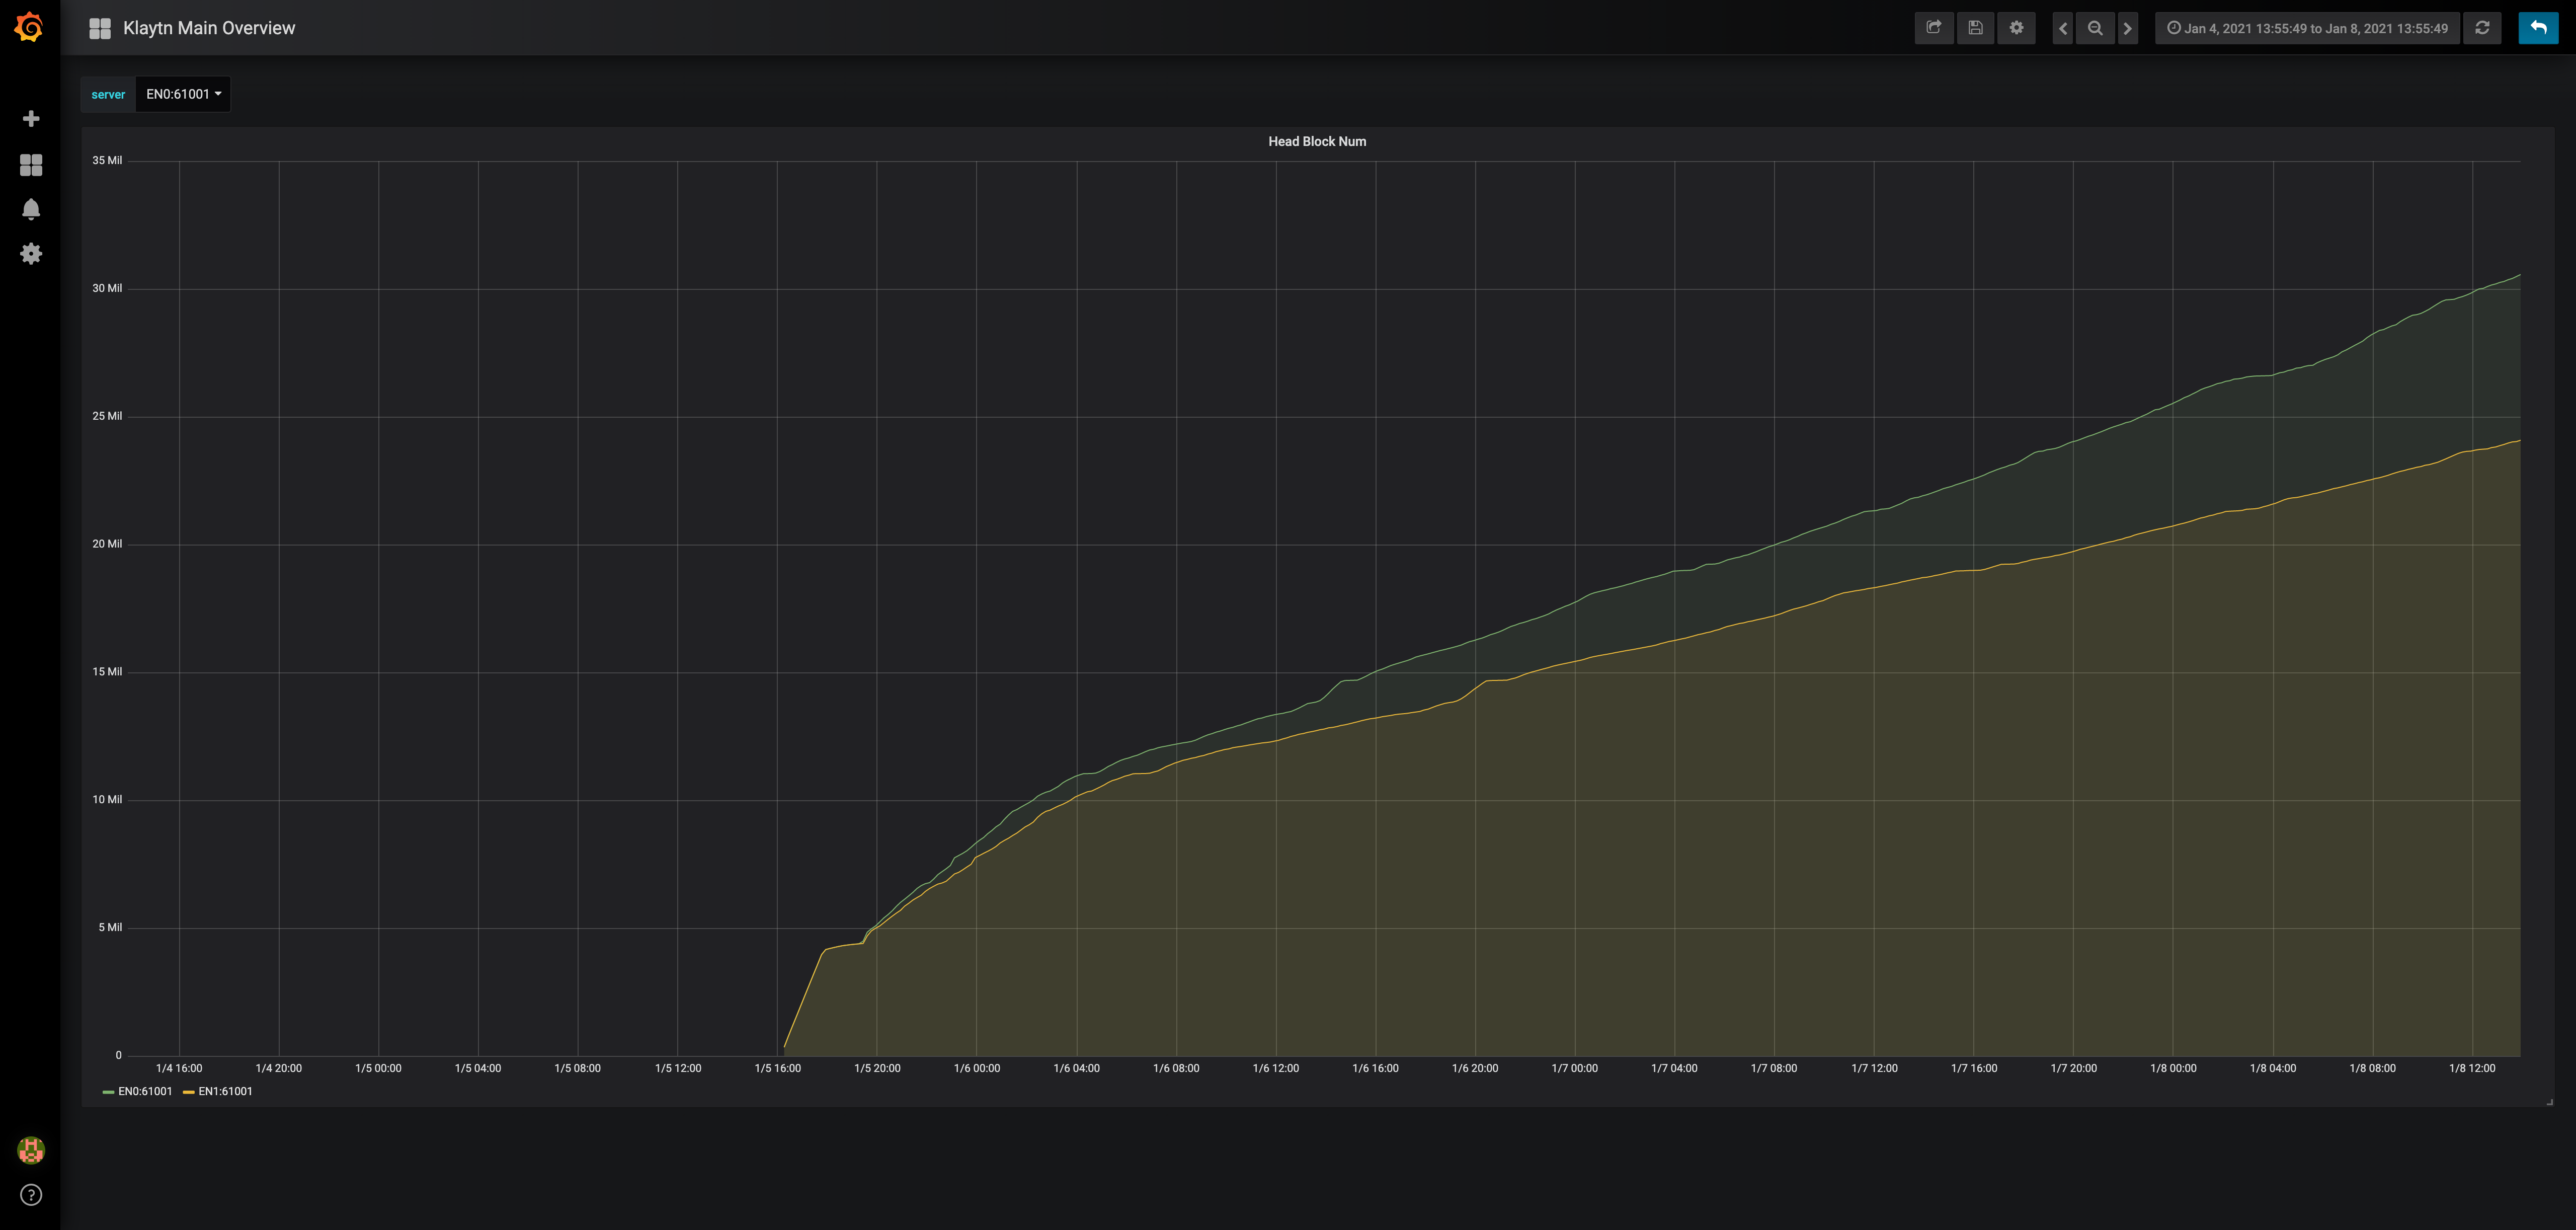
Task: Open the Head Block Num panel title menu
Action: coord(1316,141)
